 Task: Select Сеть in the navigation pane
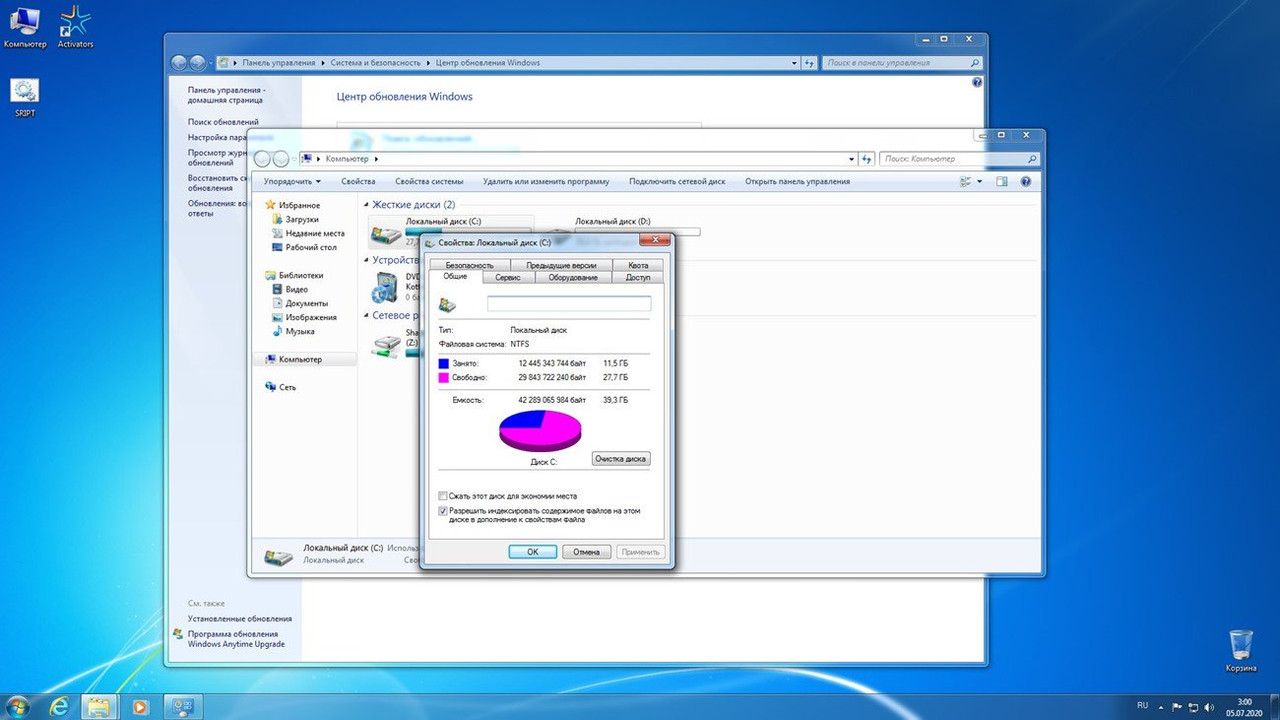point(280,387)
